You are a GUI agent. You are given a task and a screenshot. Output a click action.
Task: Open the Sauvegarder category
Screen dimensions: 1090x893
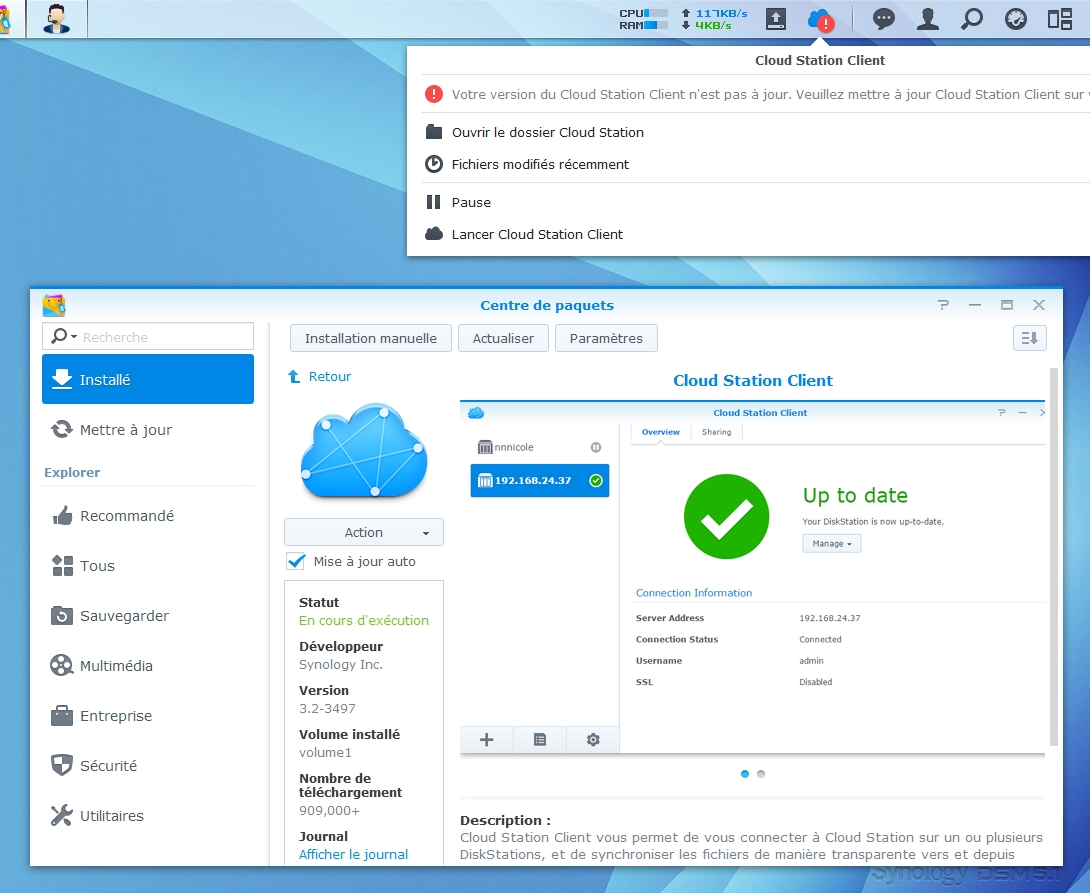(x=148, y=616)
